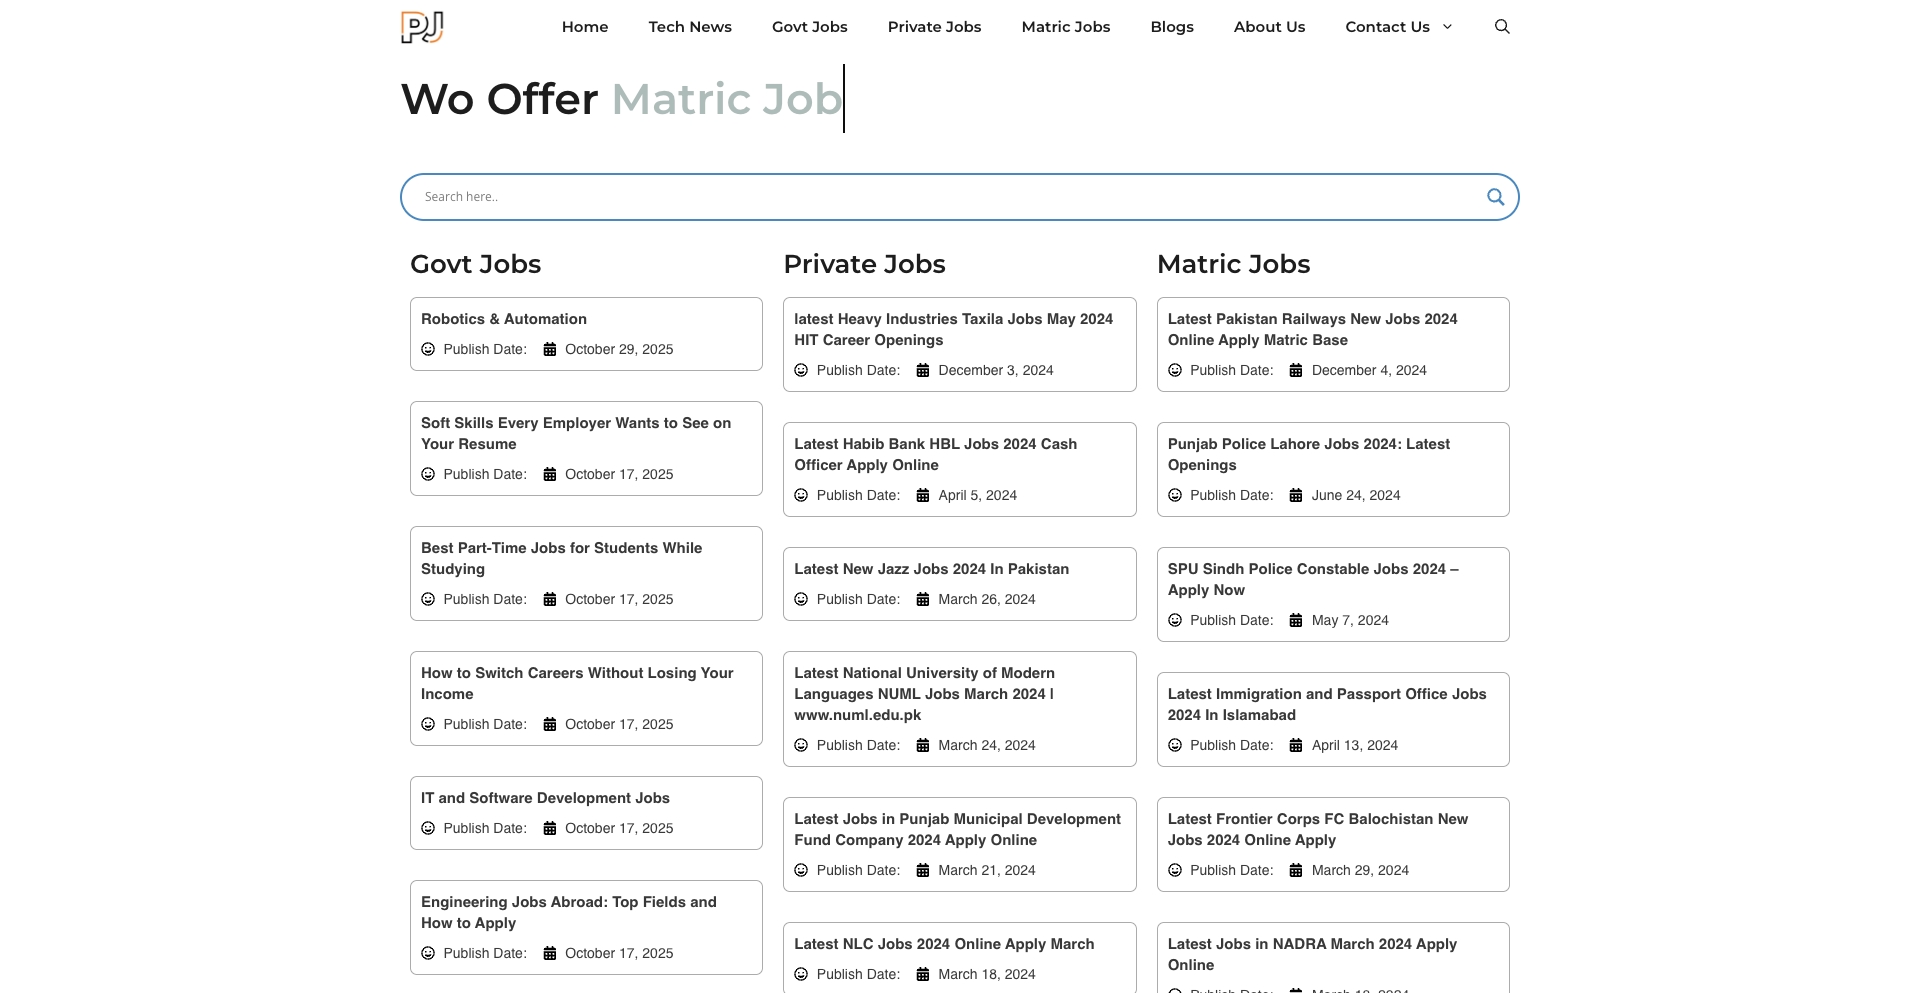Click inside the Search here input field
This screenshot has height=993, width=1920.
pyautogui.click(x=900, y=196)
